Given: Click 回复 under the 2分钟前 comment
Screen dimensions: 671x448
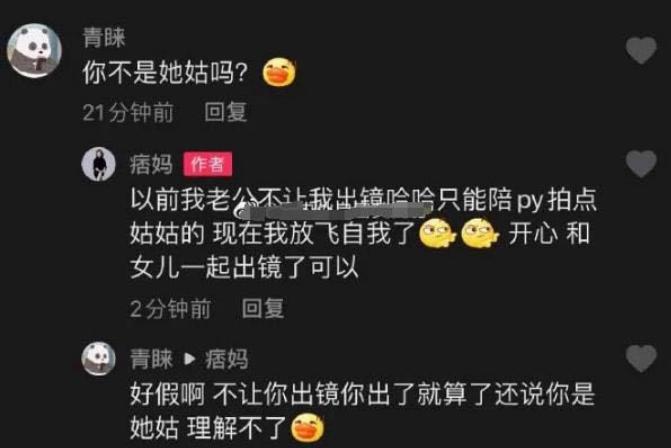Looking at the screenshot, I should 263,309.
